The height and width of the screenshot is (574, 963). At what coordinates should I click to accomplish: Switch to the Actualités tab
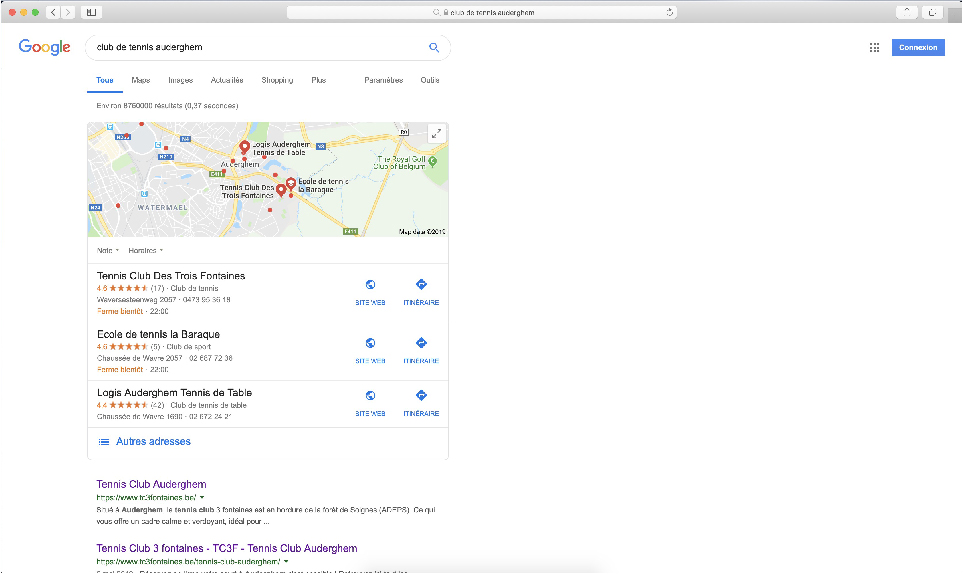click(x=227, y=80)
